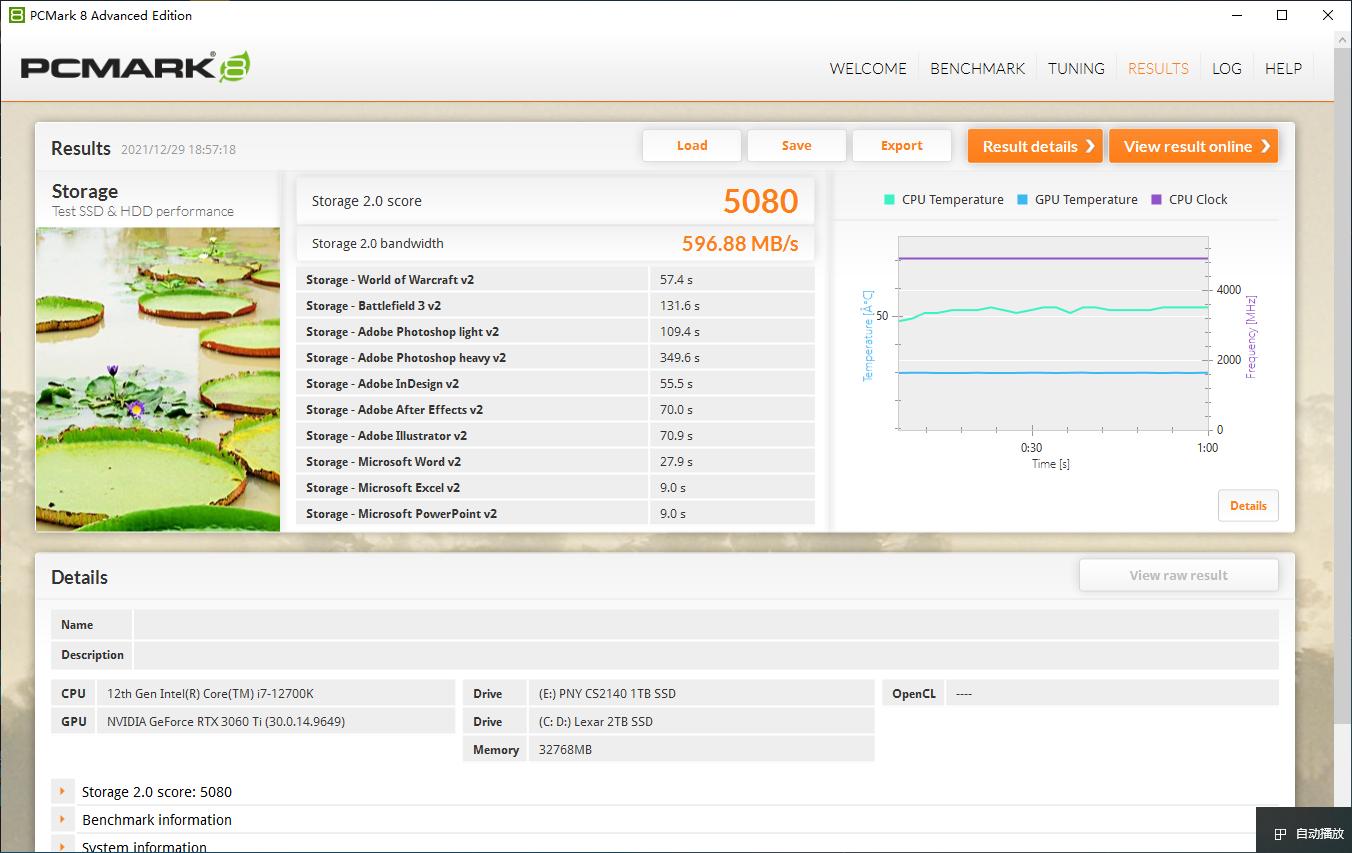Click the PCMark 8 title bar app icon
The image size is (1352, 853).
point(16,15)
